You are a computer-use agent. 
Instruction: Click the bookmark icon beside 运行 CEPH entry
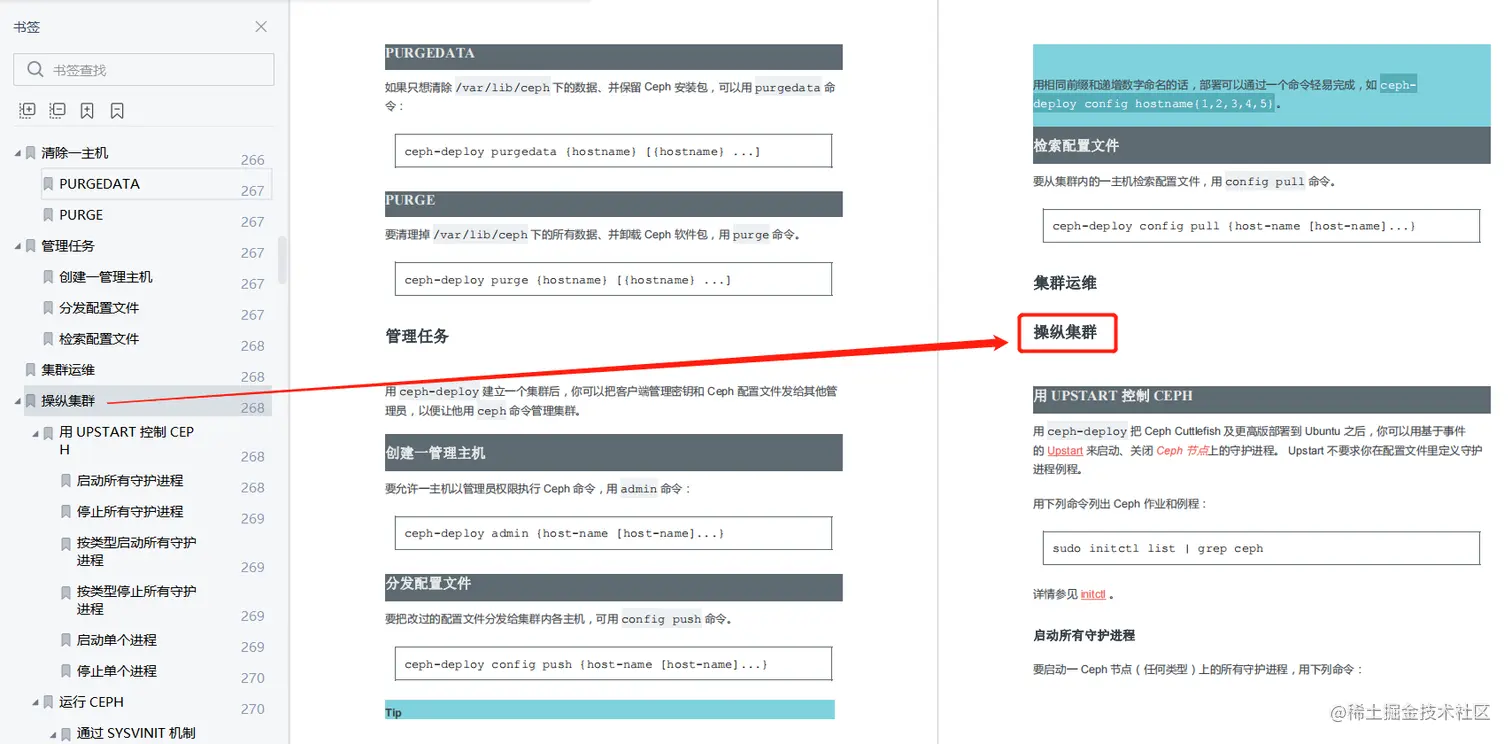coord(49,701)
